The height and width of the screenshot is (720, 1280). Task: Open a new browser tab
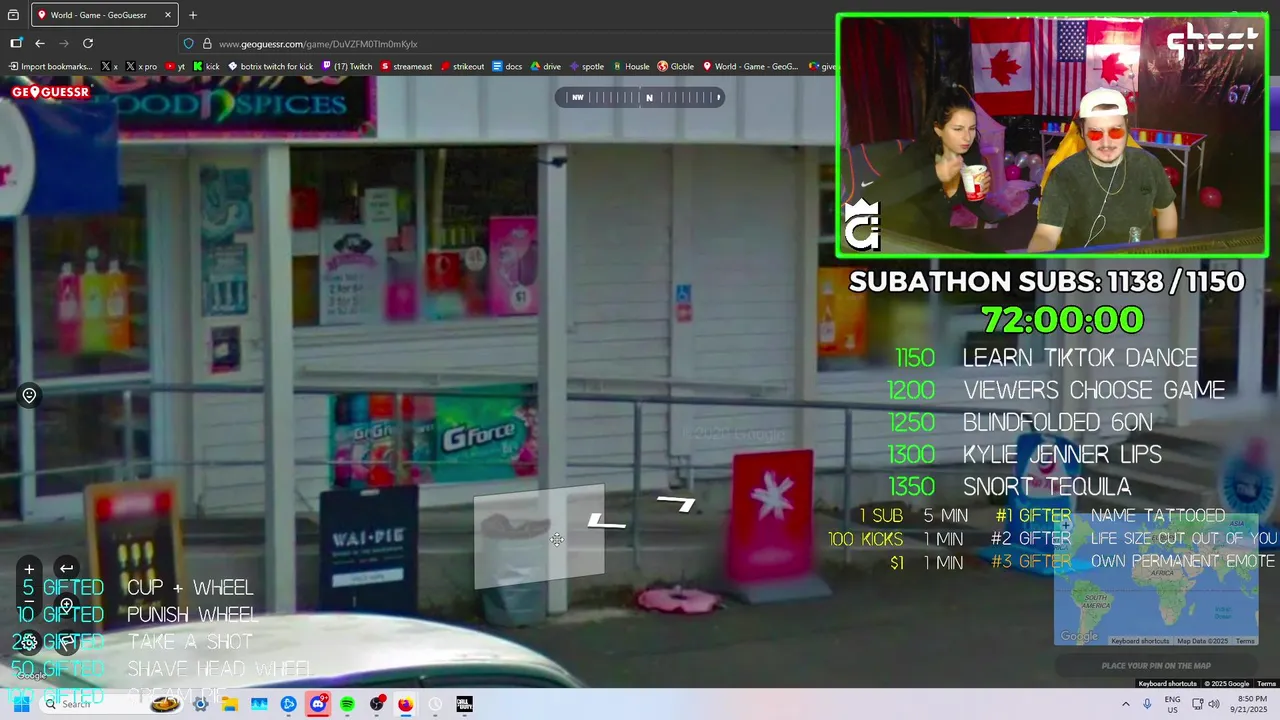193,15
